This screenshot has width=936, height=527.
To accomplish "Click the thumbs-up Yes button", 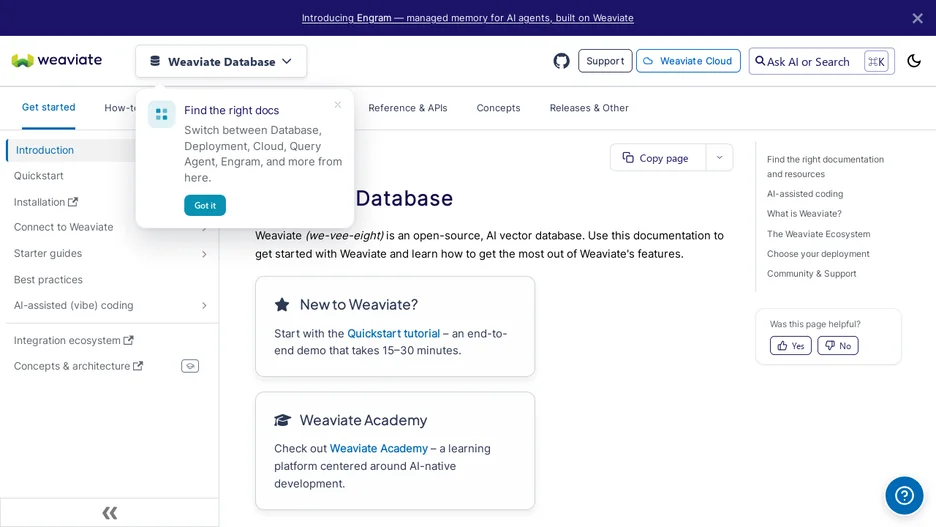I will coord(790,346).
